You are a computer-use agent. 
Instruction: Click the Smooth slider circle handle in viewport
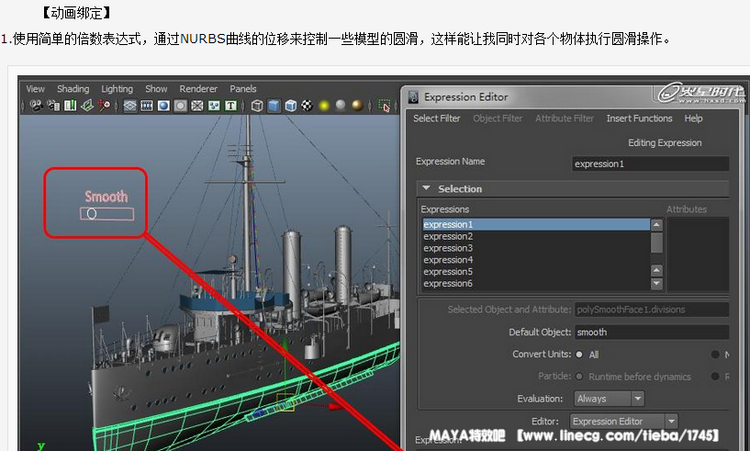tap(92, 213)
